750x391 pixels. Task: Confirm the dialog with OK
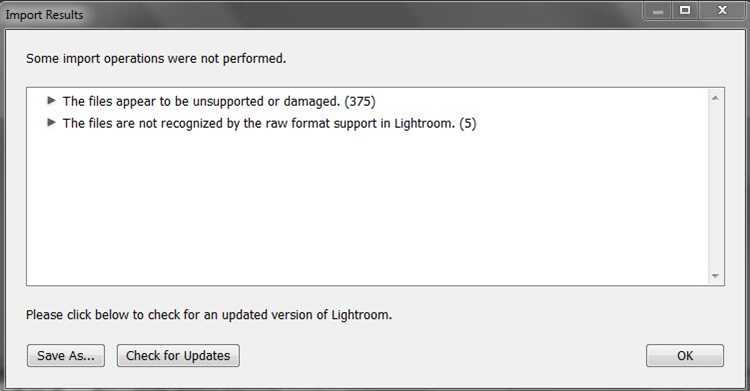tap(685, 356)
